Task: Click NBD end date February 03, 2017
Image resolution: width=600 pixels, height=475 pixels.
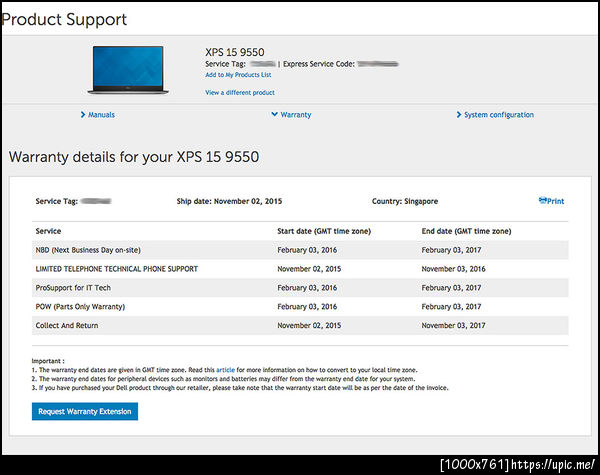Action: (x=452, y=250)
